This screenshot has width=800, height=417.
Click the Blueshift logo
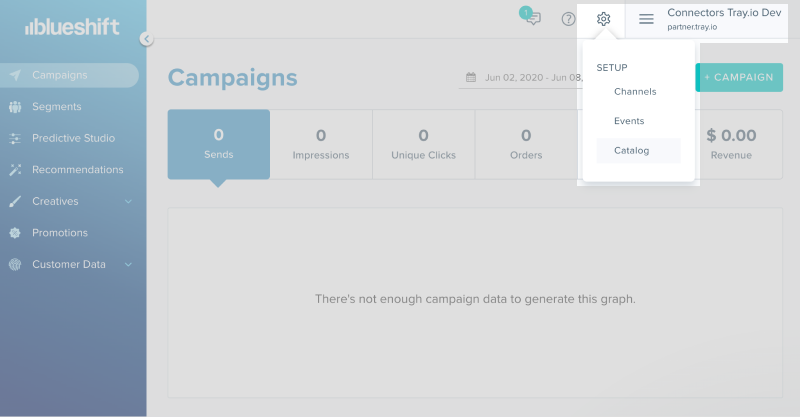[x=73, y=28]
